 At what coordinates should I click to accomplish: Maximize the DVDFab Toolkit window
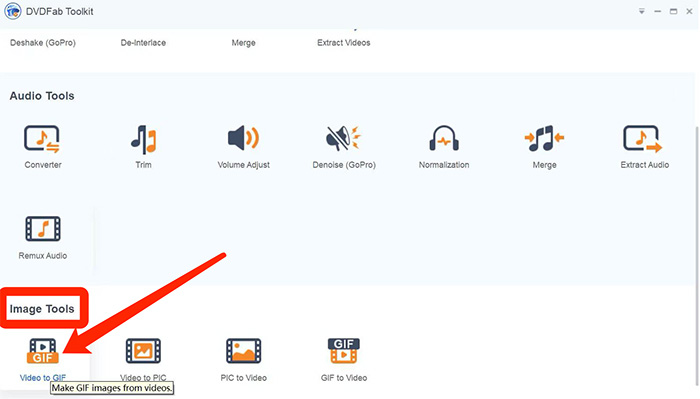(673, 11)
